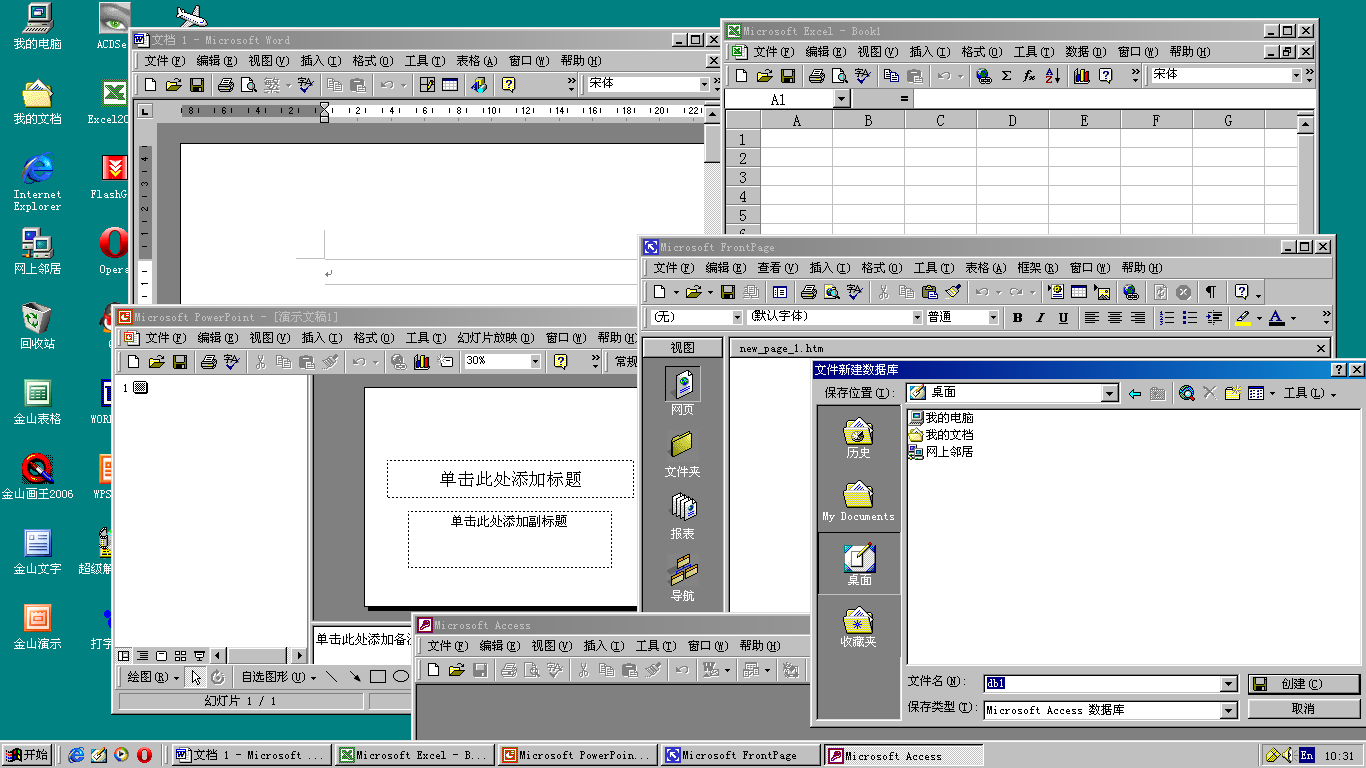Image resolution: width=1366 pixels, height=768 pixels.
Task: Click the Publish Web icon in FrontPage
Action: pyautogui.click(x=750, y=292)
